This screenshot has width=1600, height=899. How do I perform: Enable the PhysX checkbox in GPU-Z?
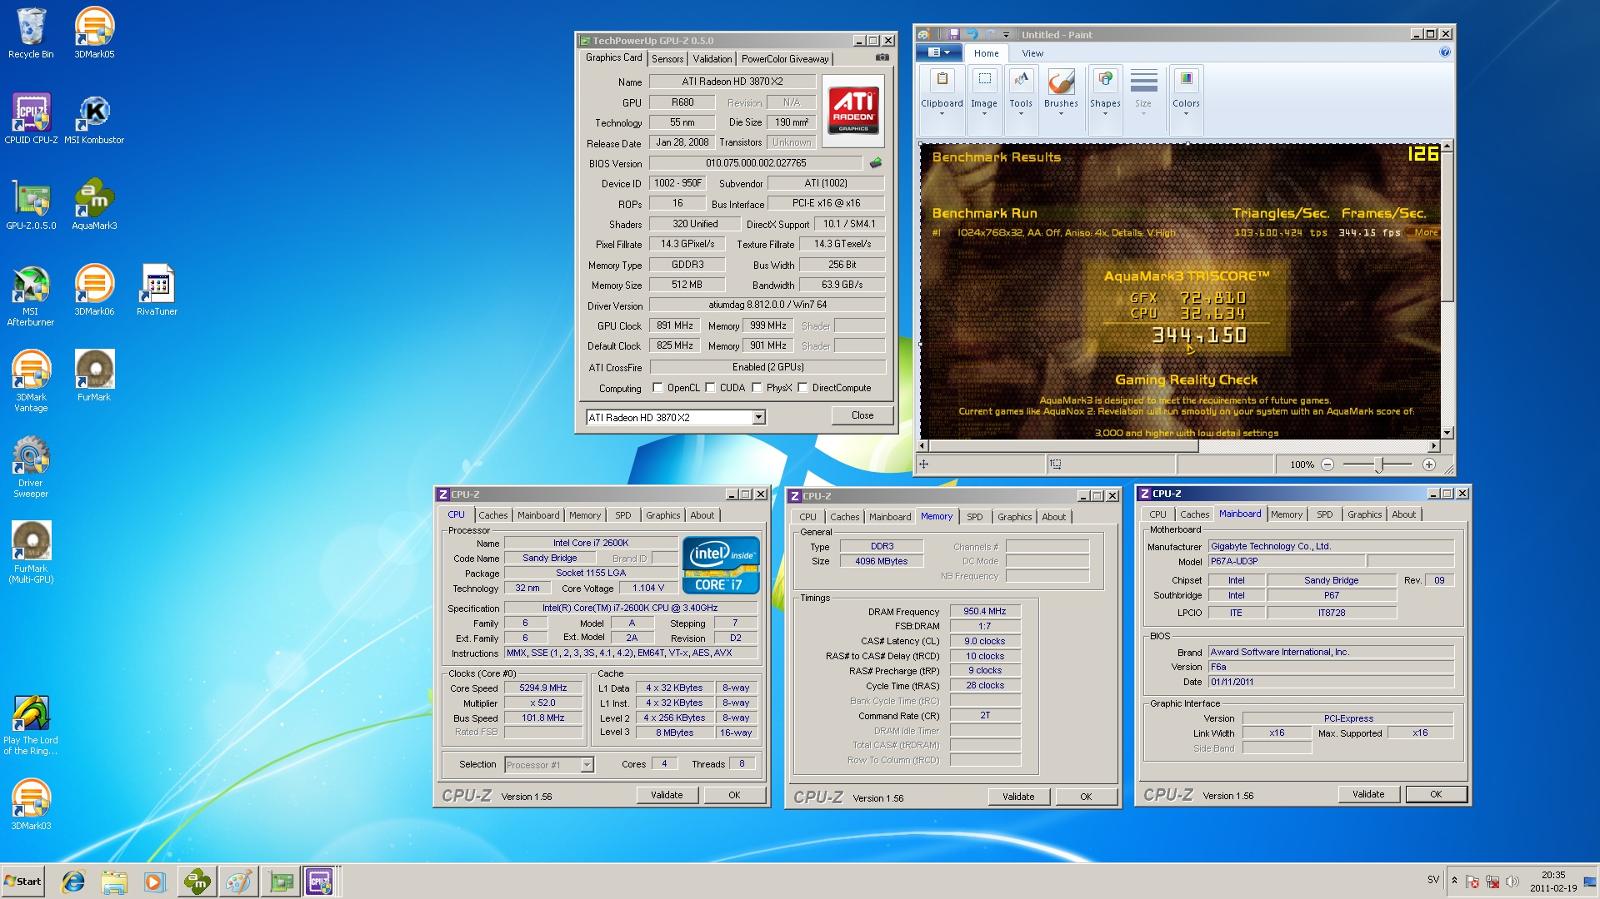coord(757,388)
